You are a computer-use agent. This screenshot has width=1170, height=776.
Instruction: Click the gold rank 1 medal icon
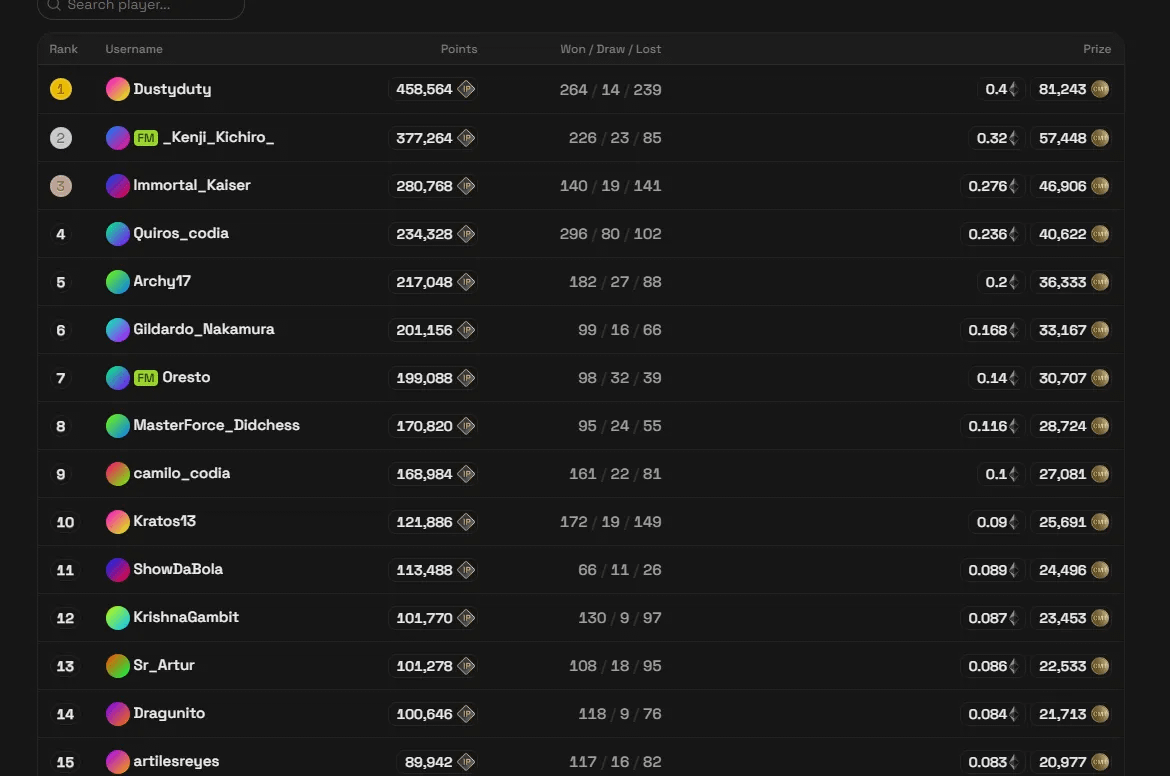[x=61, y=89]
